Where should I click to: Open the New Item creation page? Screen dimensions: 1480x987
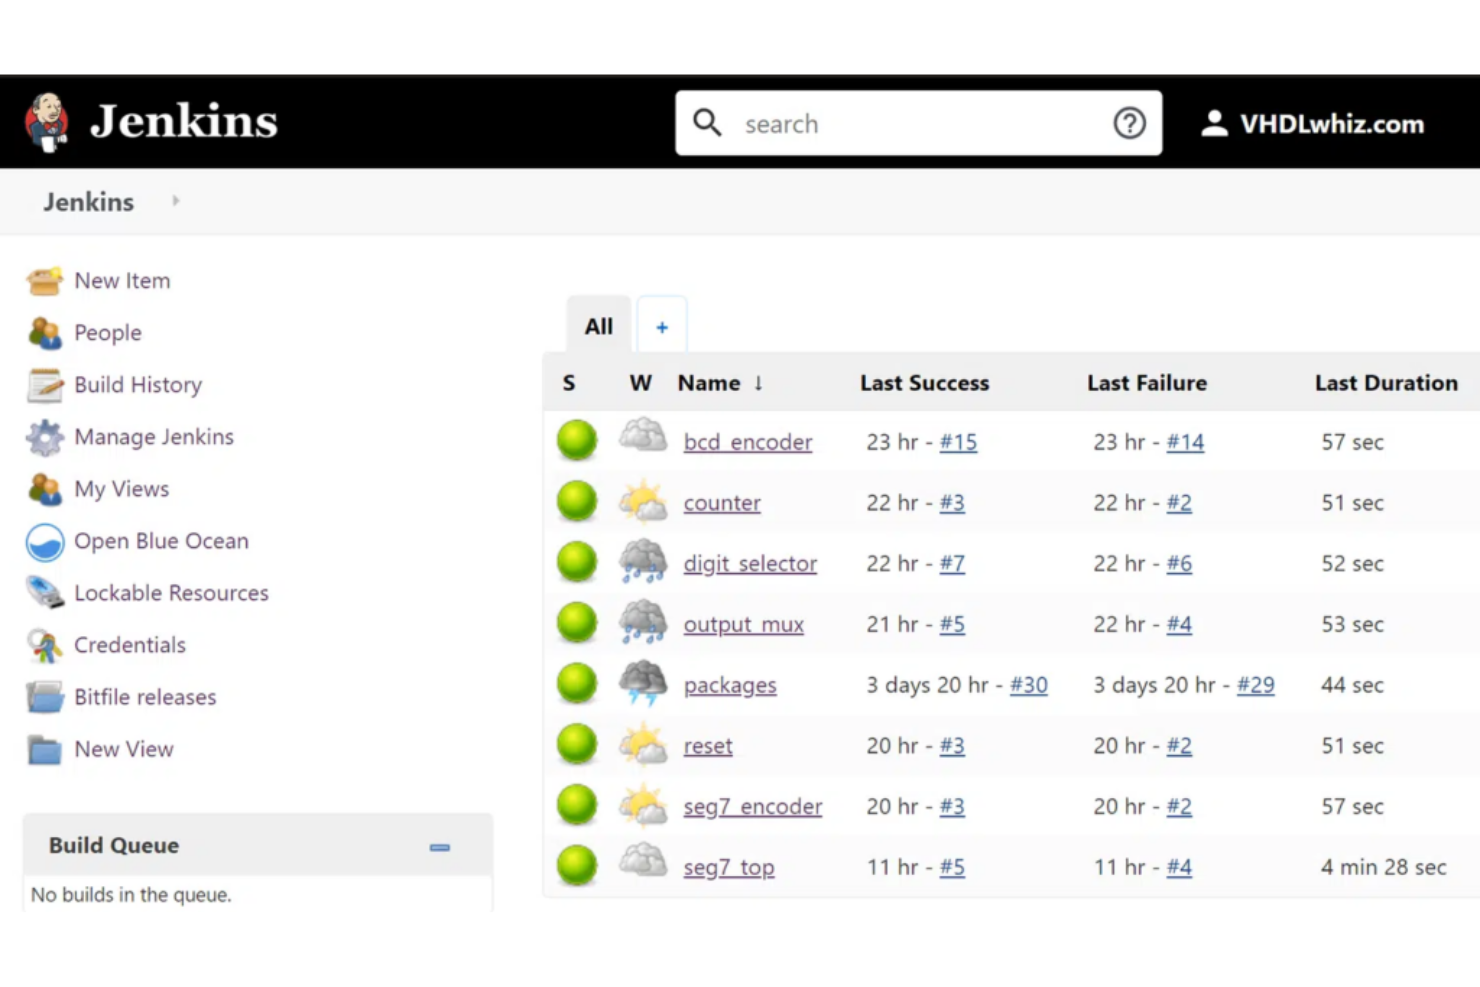pyautogui.click(x=121, y=280)
